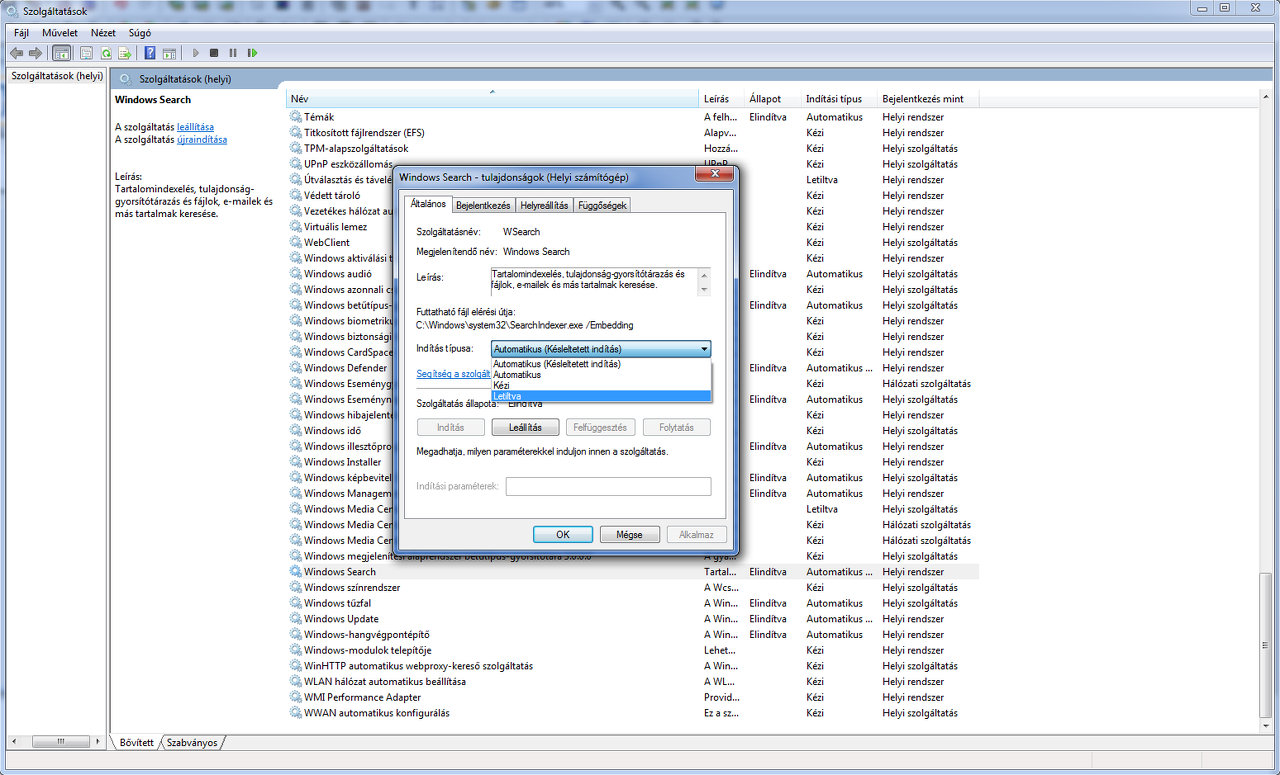Stop the service with the square toolbar icon

214,53
